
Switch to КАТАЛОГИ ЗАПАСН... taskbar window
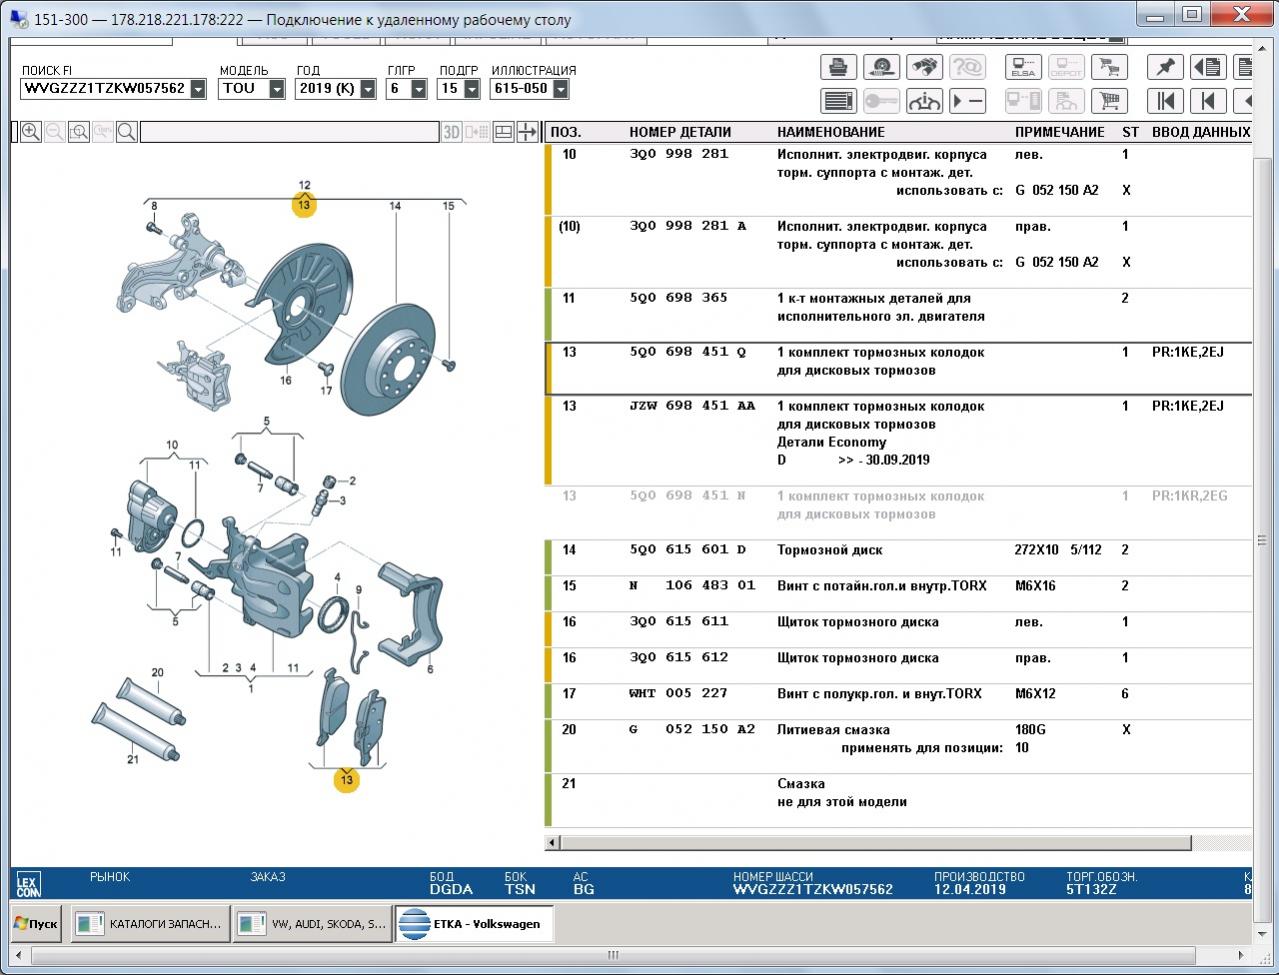149,924
